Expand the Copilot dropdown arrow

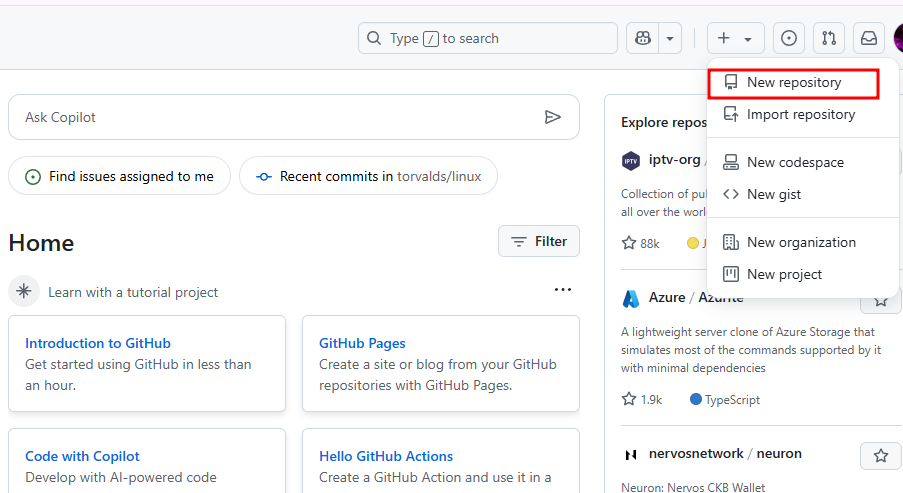coord(670,39)
